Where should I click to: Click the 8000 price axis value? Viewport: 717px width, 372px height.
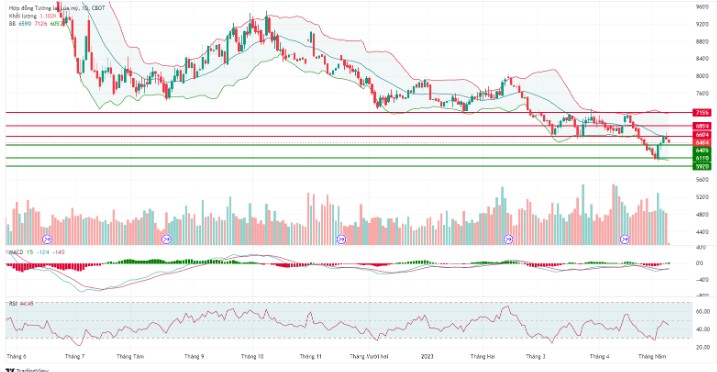[x=702, y=76]
